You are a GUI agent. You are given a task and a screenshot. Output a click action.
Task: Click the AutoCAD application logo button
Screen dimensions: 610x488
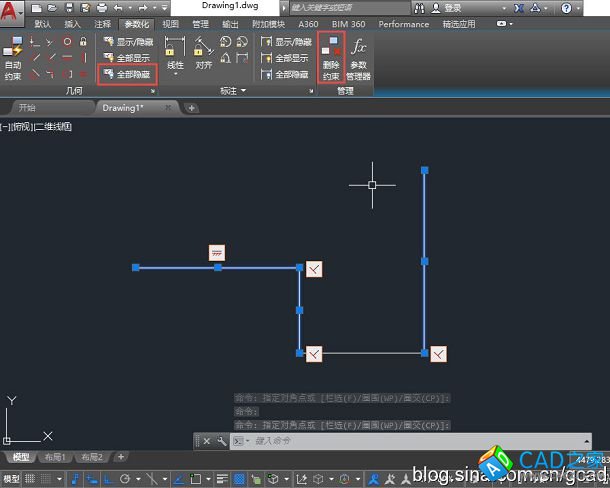coord(12,10)
